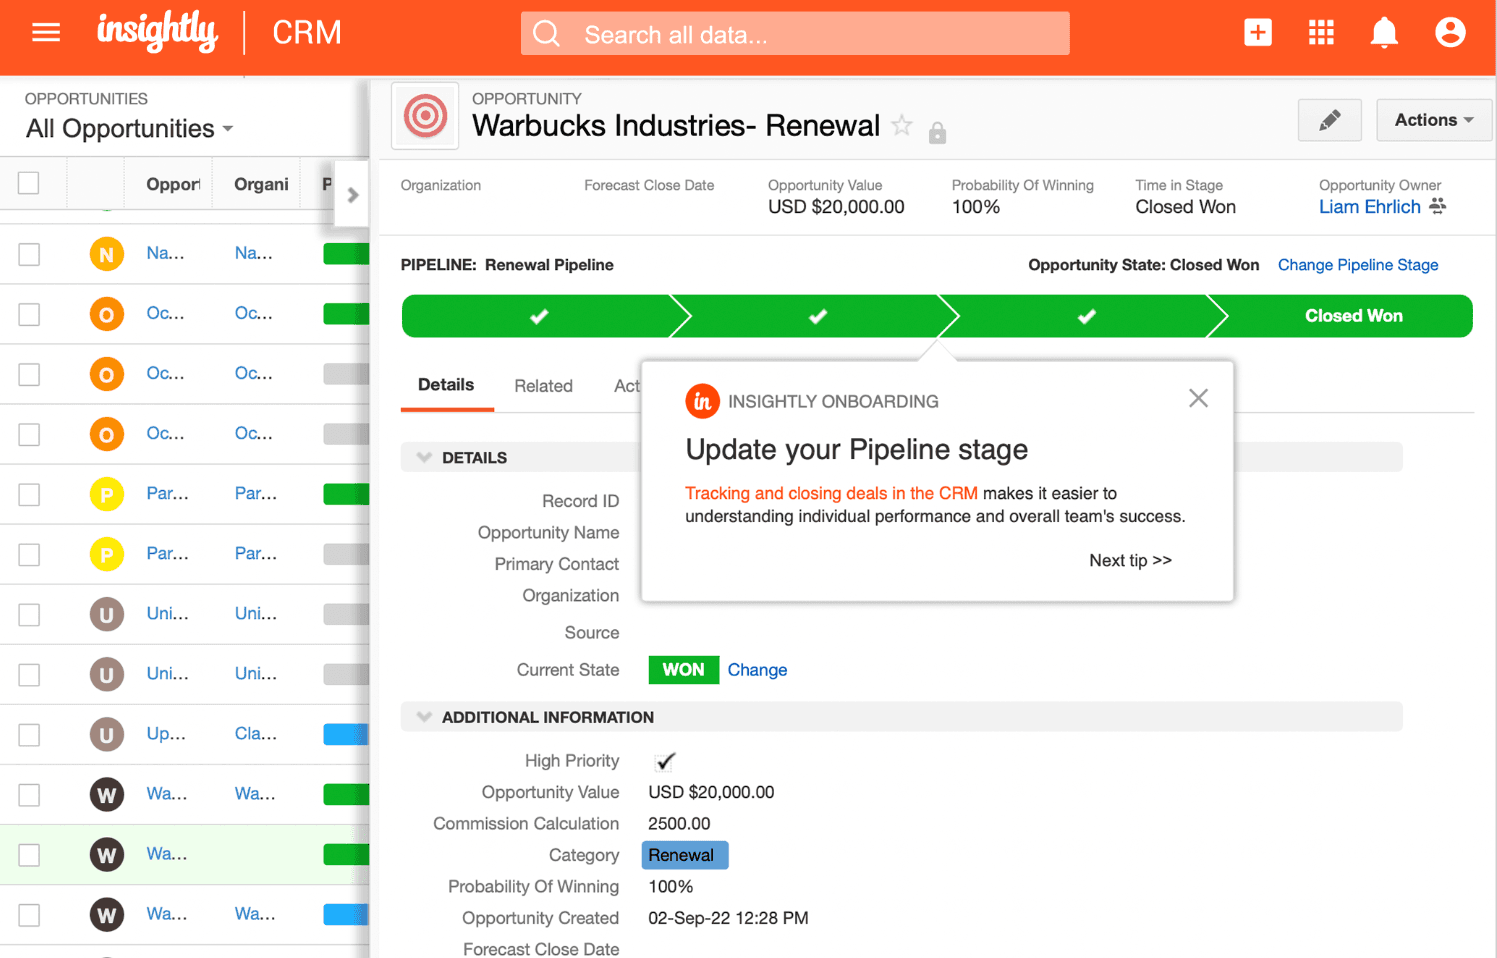1497x958 pixels.
Task: Open the All Opportunities view dropdown
Action: (129, 129)
